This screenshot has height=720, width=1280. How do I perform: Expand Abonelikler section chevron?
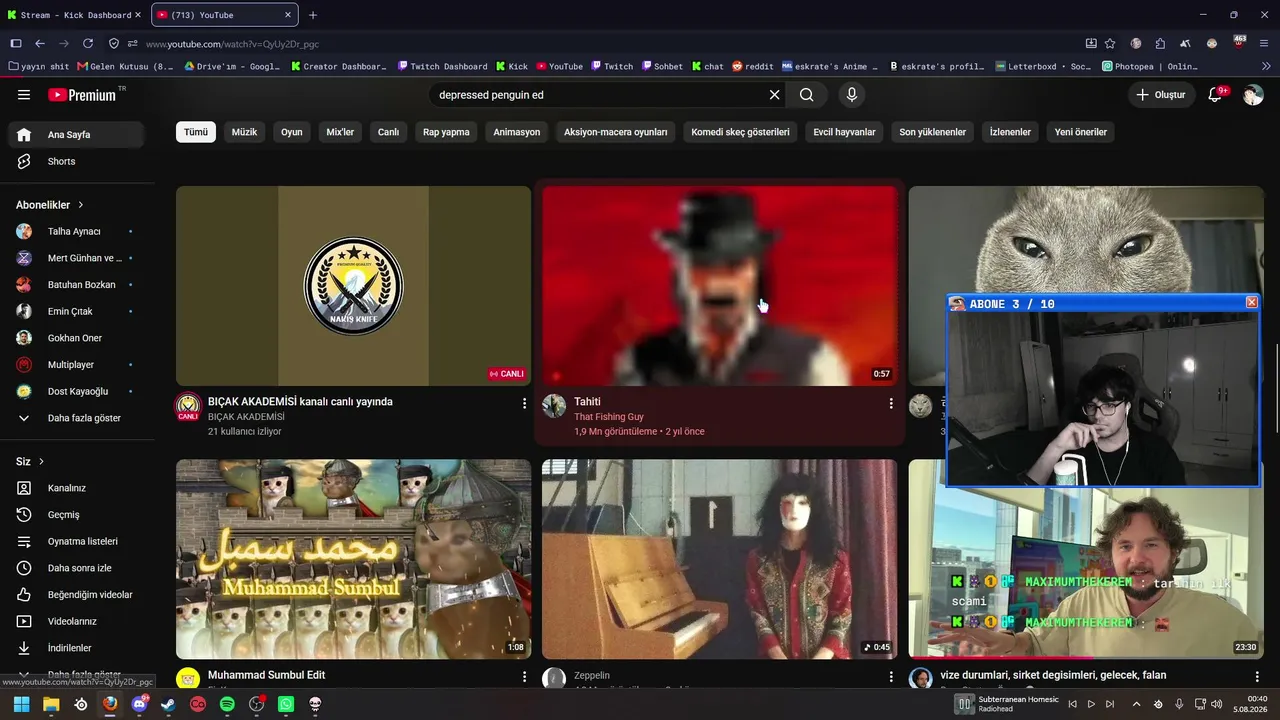click(81, 205)
